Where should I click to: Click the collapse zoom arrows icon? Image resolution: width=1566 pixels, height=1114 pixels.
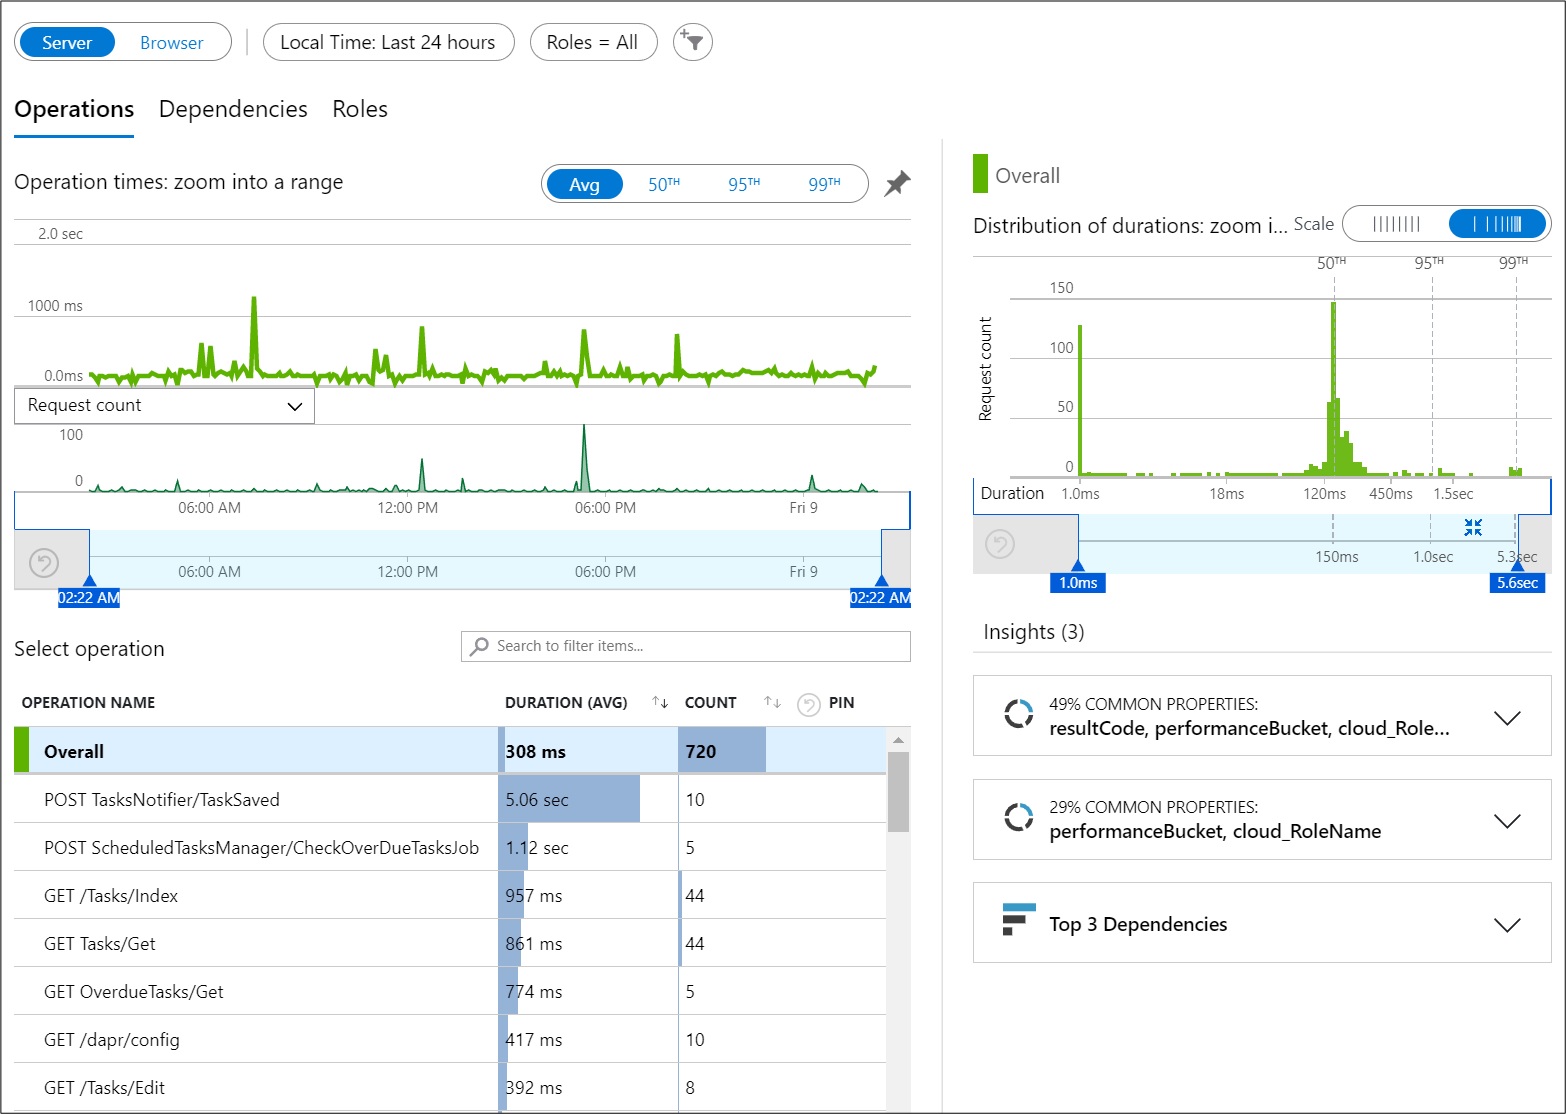tap(1473, 527)
